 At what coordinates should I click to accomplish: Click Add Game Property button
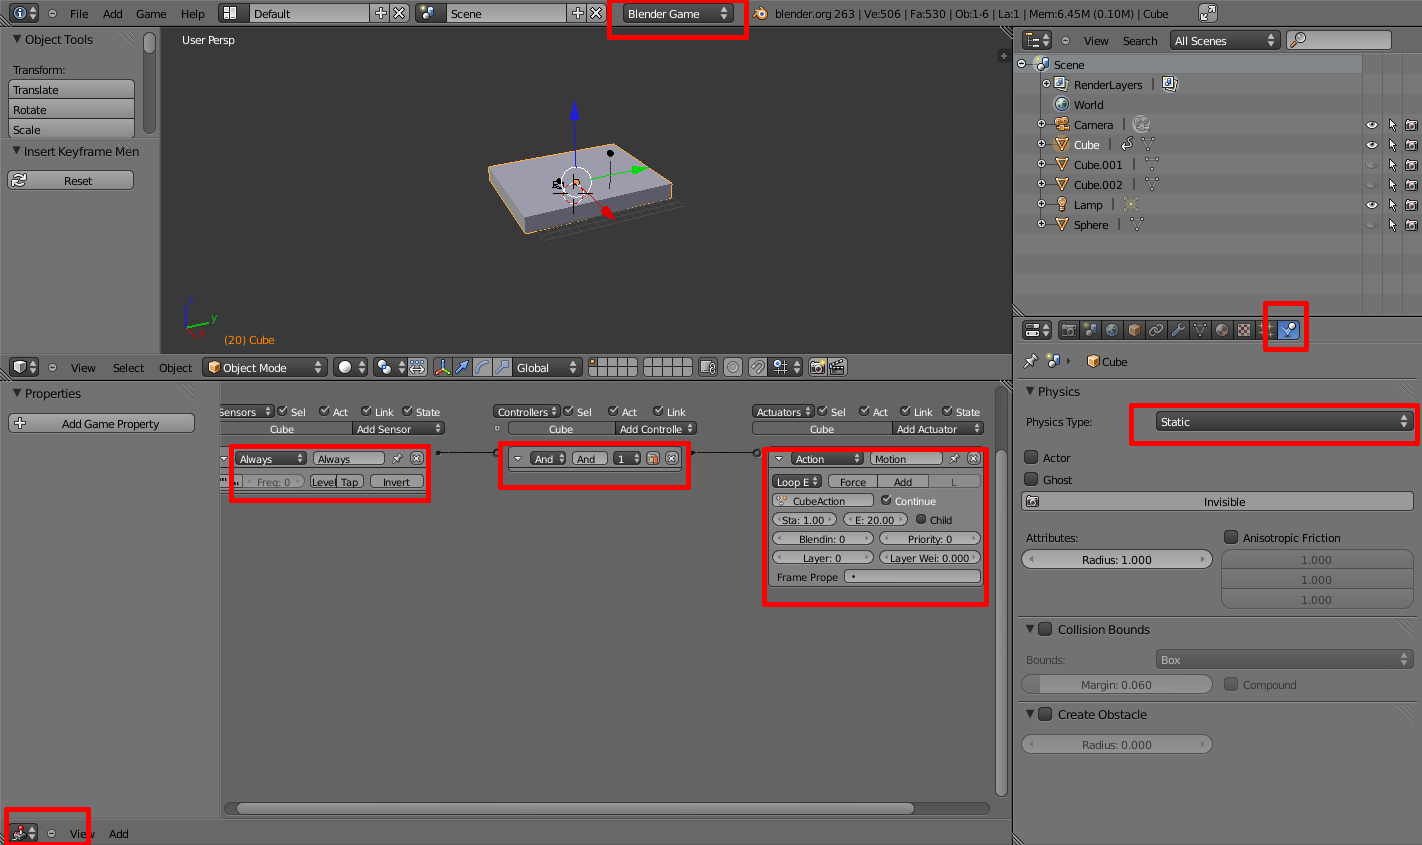102,423
